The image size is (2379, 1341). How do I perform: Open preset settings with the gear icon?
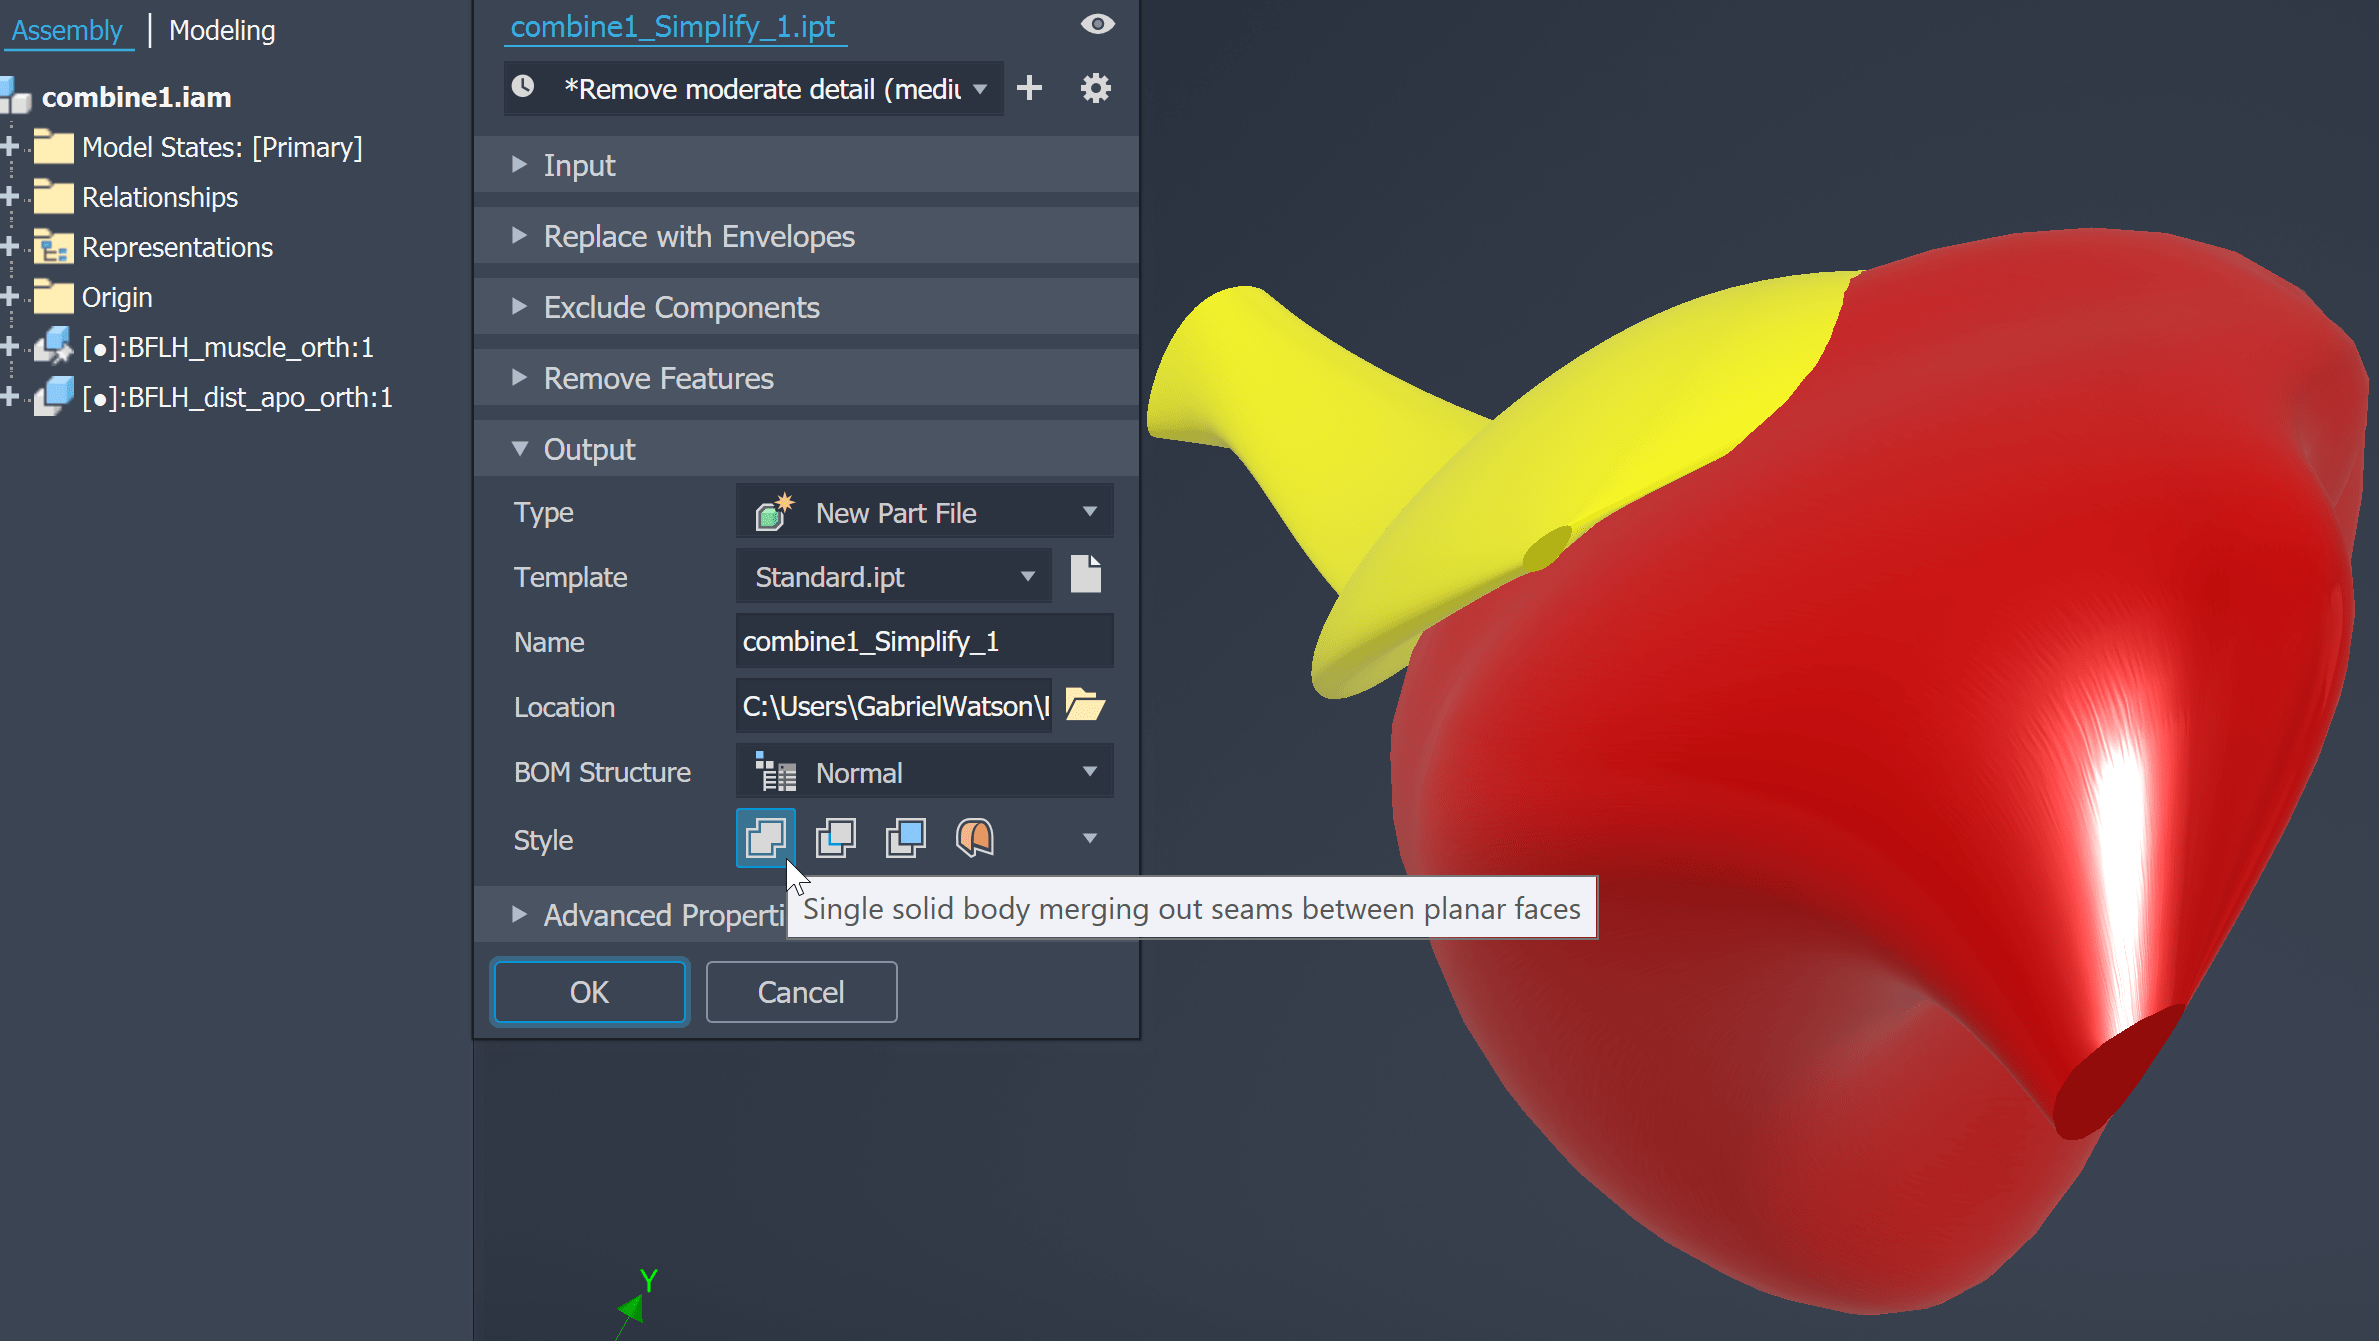click(x=1095, y=88)
